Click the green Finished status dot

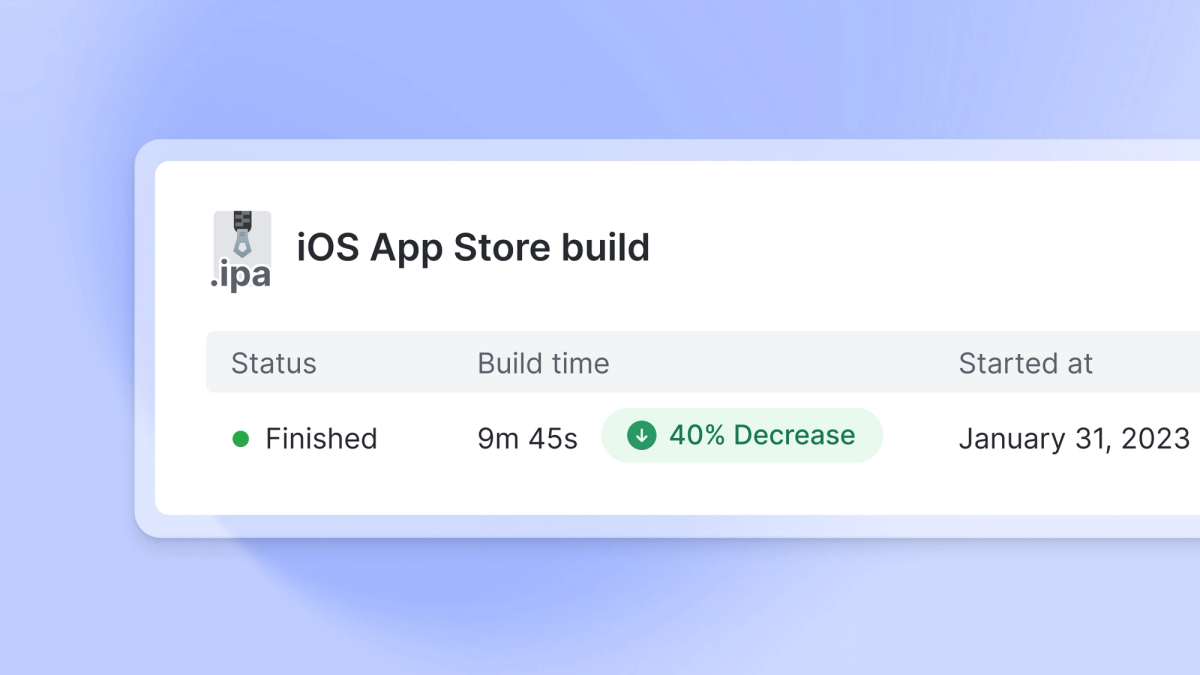240,438
